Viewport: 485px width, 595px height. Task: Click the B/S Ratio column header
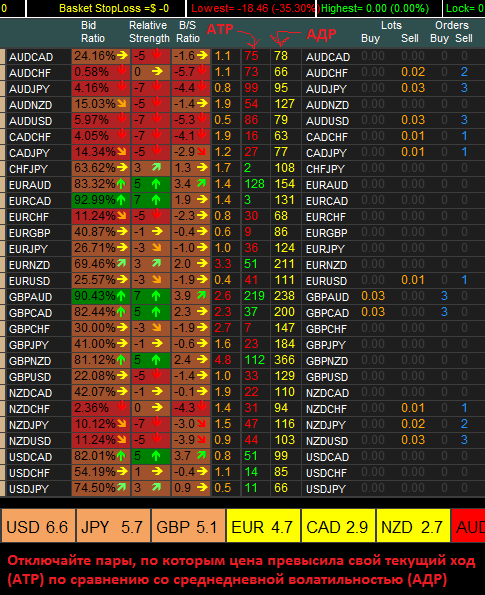188,32
